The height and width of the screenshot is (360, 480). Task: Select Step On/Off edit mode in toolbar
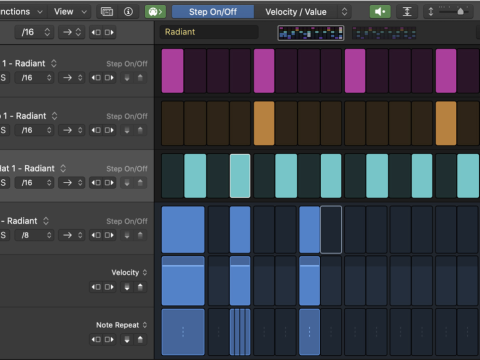[213, 12]
